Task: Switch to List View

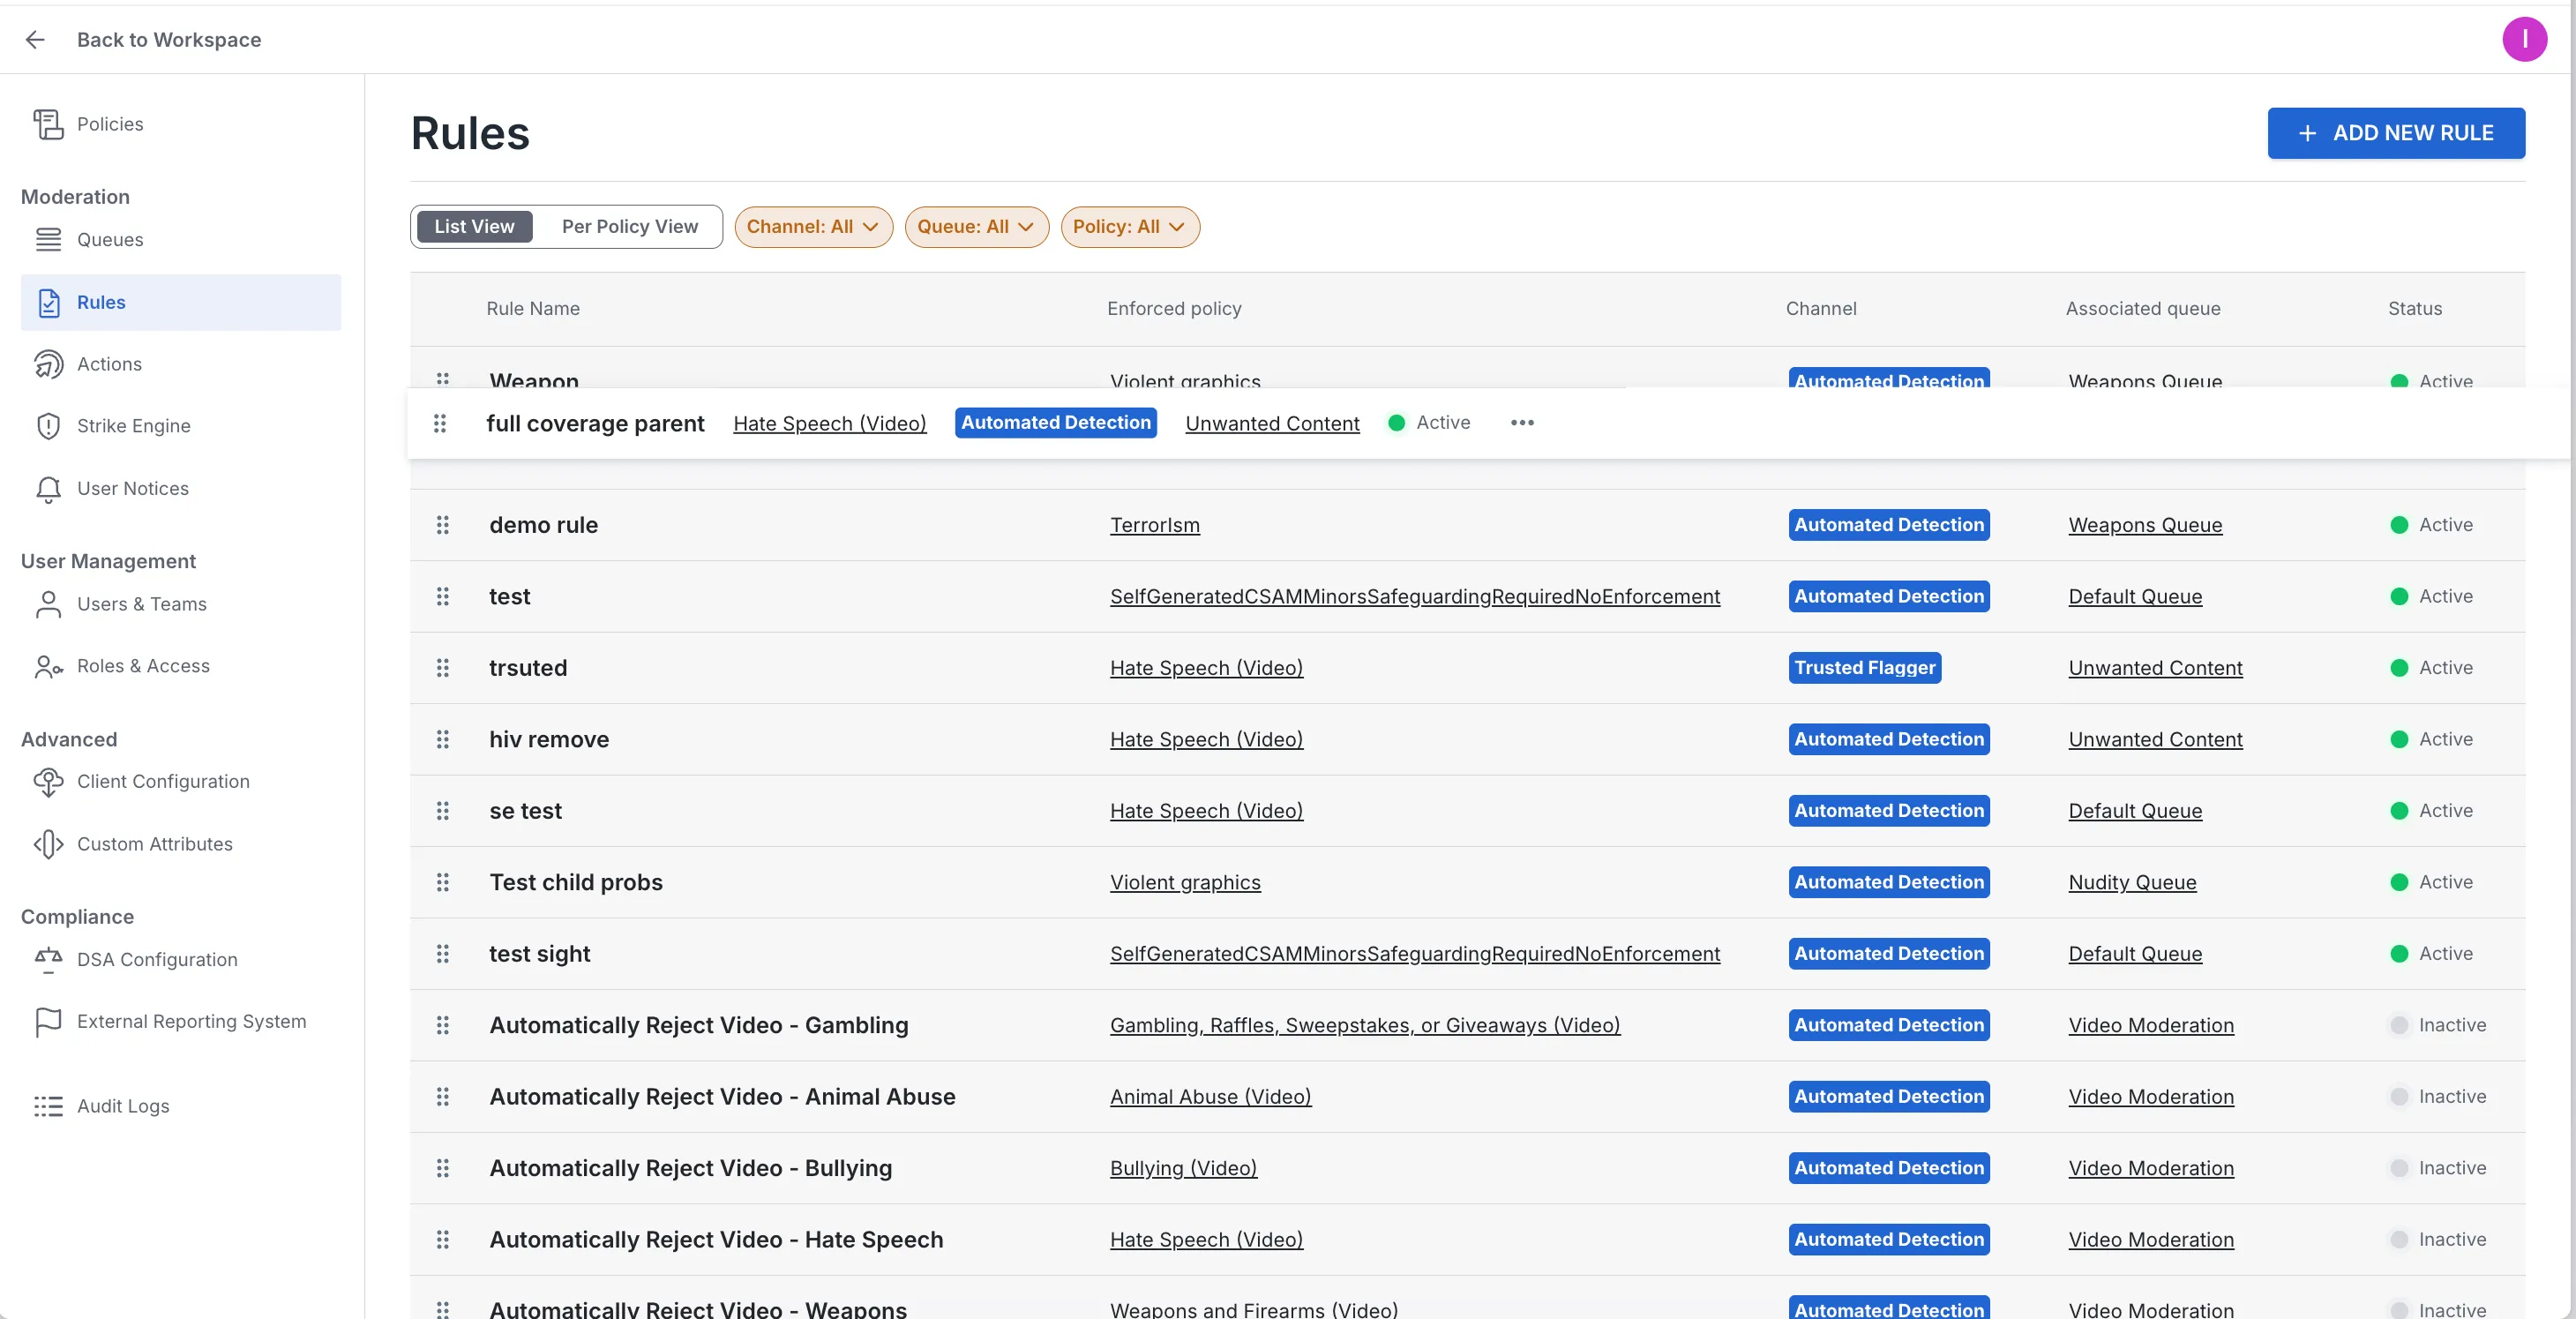Action: [x=474, y=227]
